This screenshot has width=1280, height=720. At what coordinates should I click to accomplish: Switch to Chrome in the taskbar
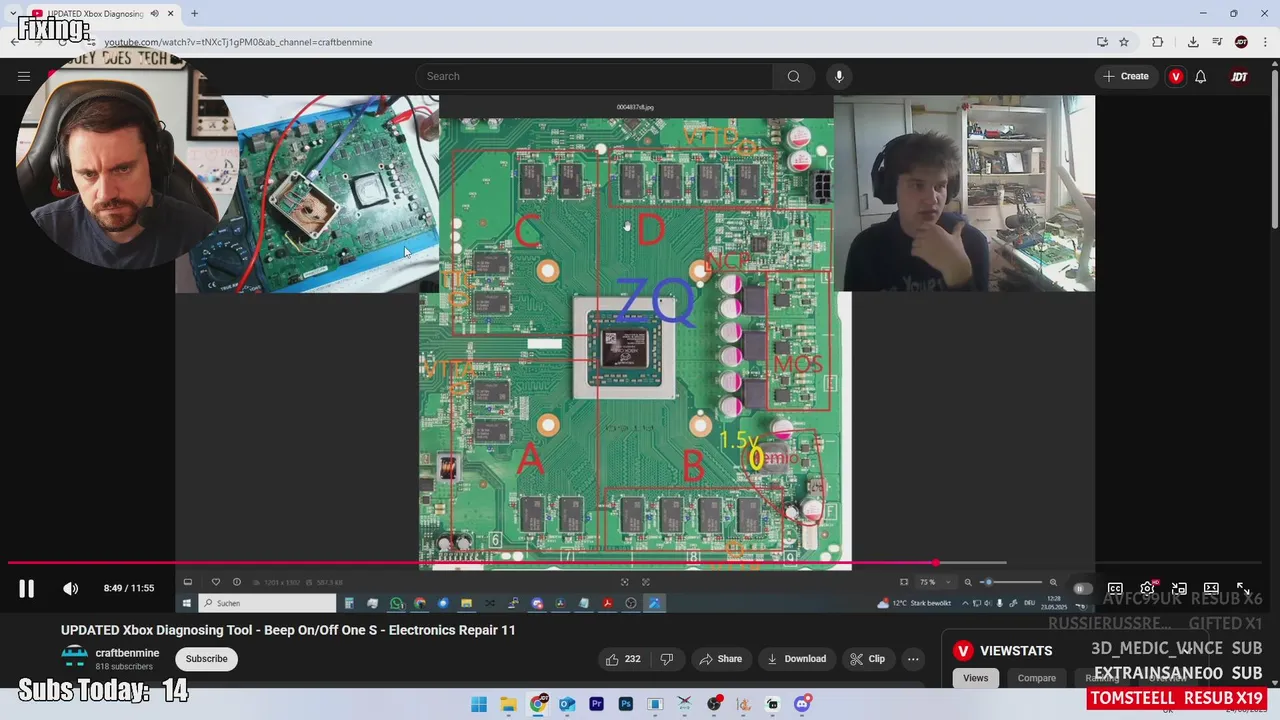538,704
